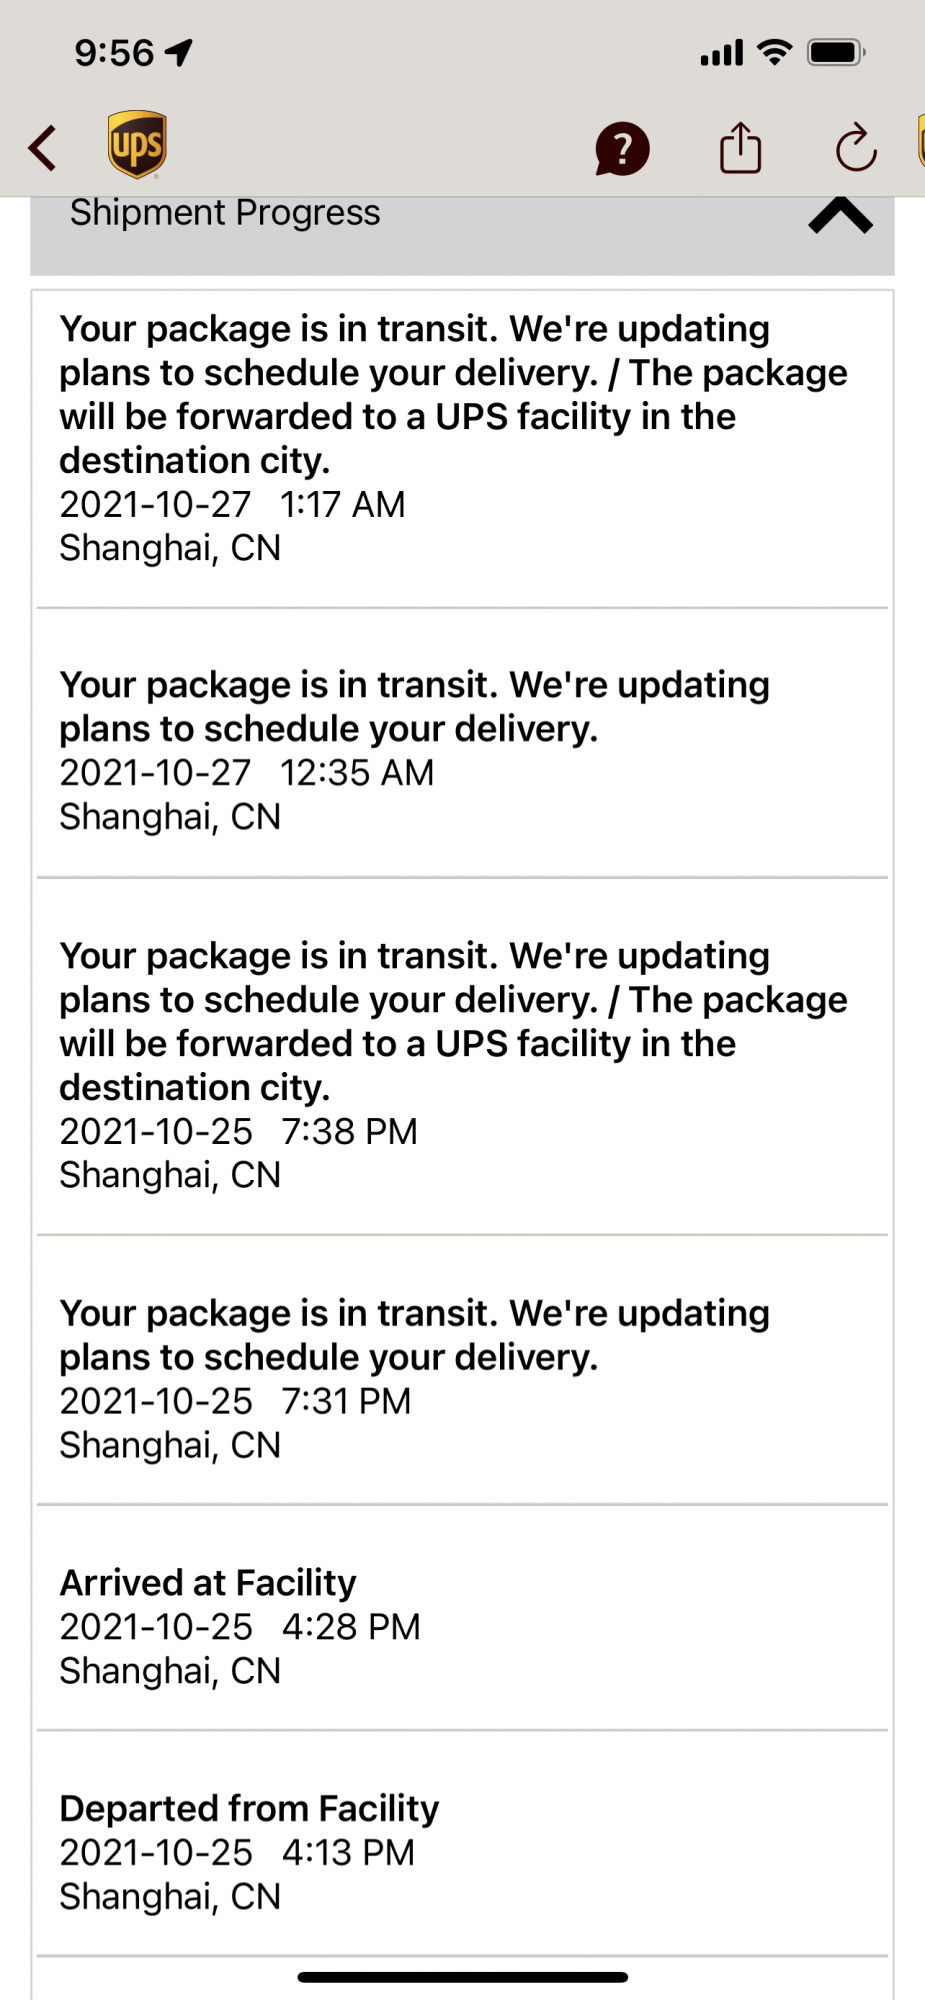Tap the cellular signal bars

coord(721,53)
